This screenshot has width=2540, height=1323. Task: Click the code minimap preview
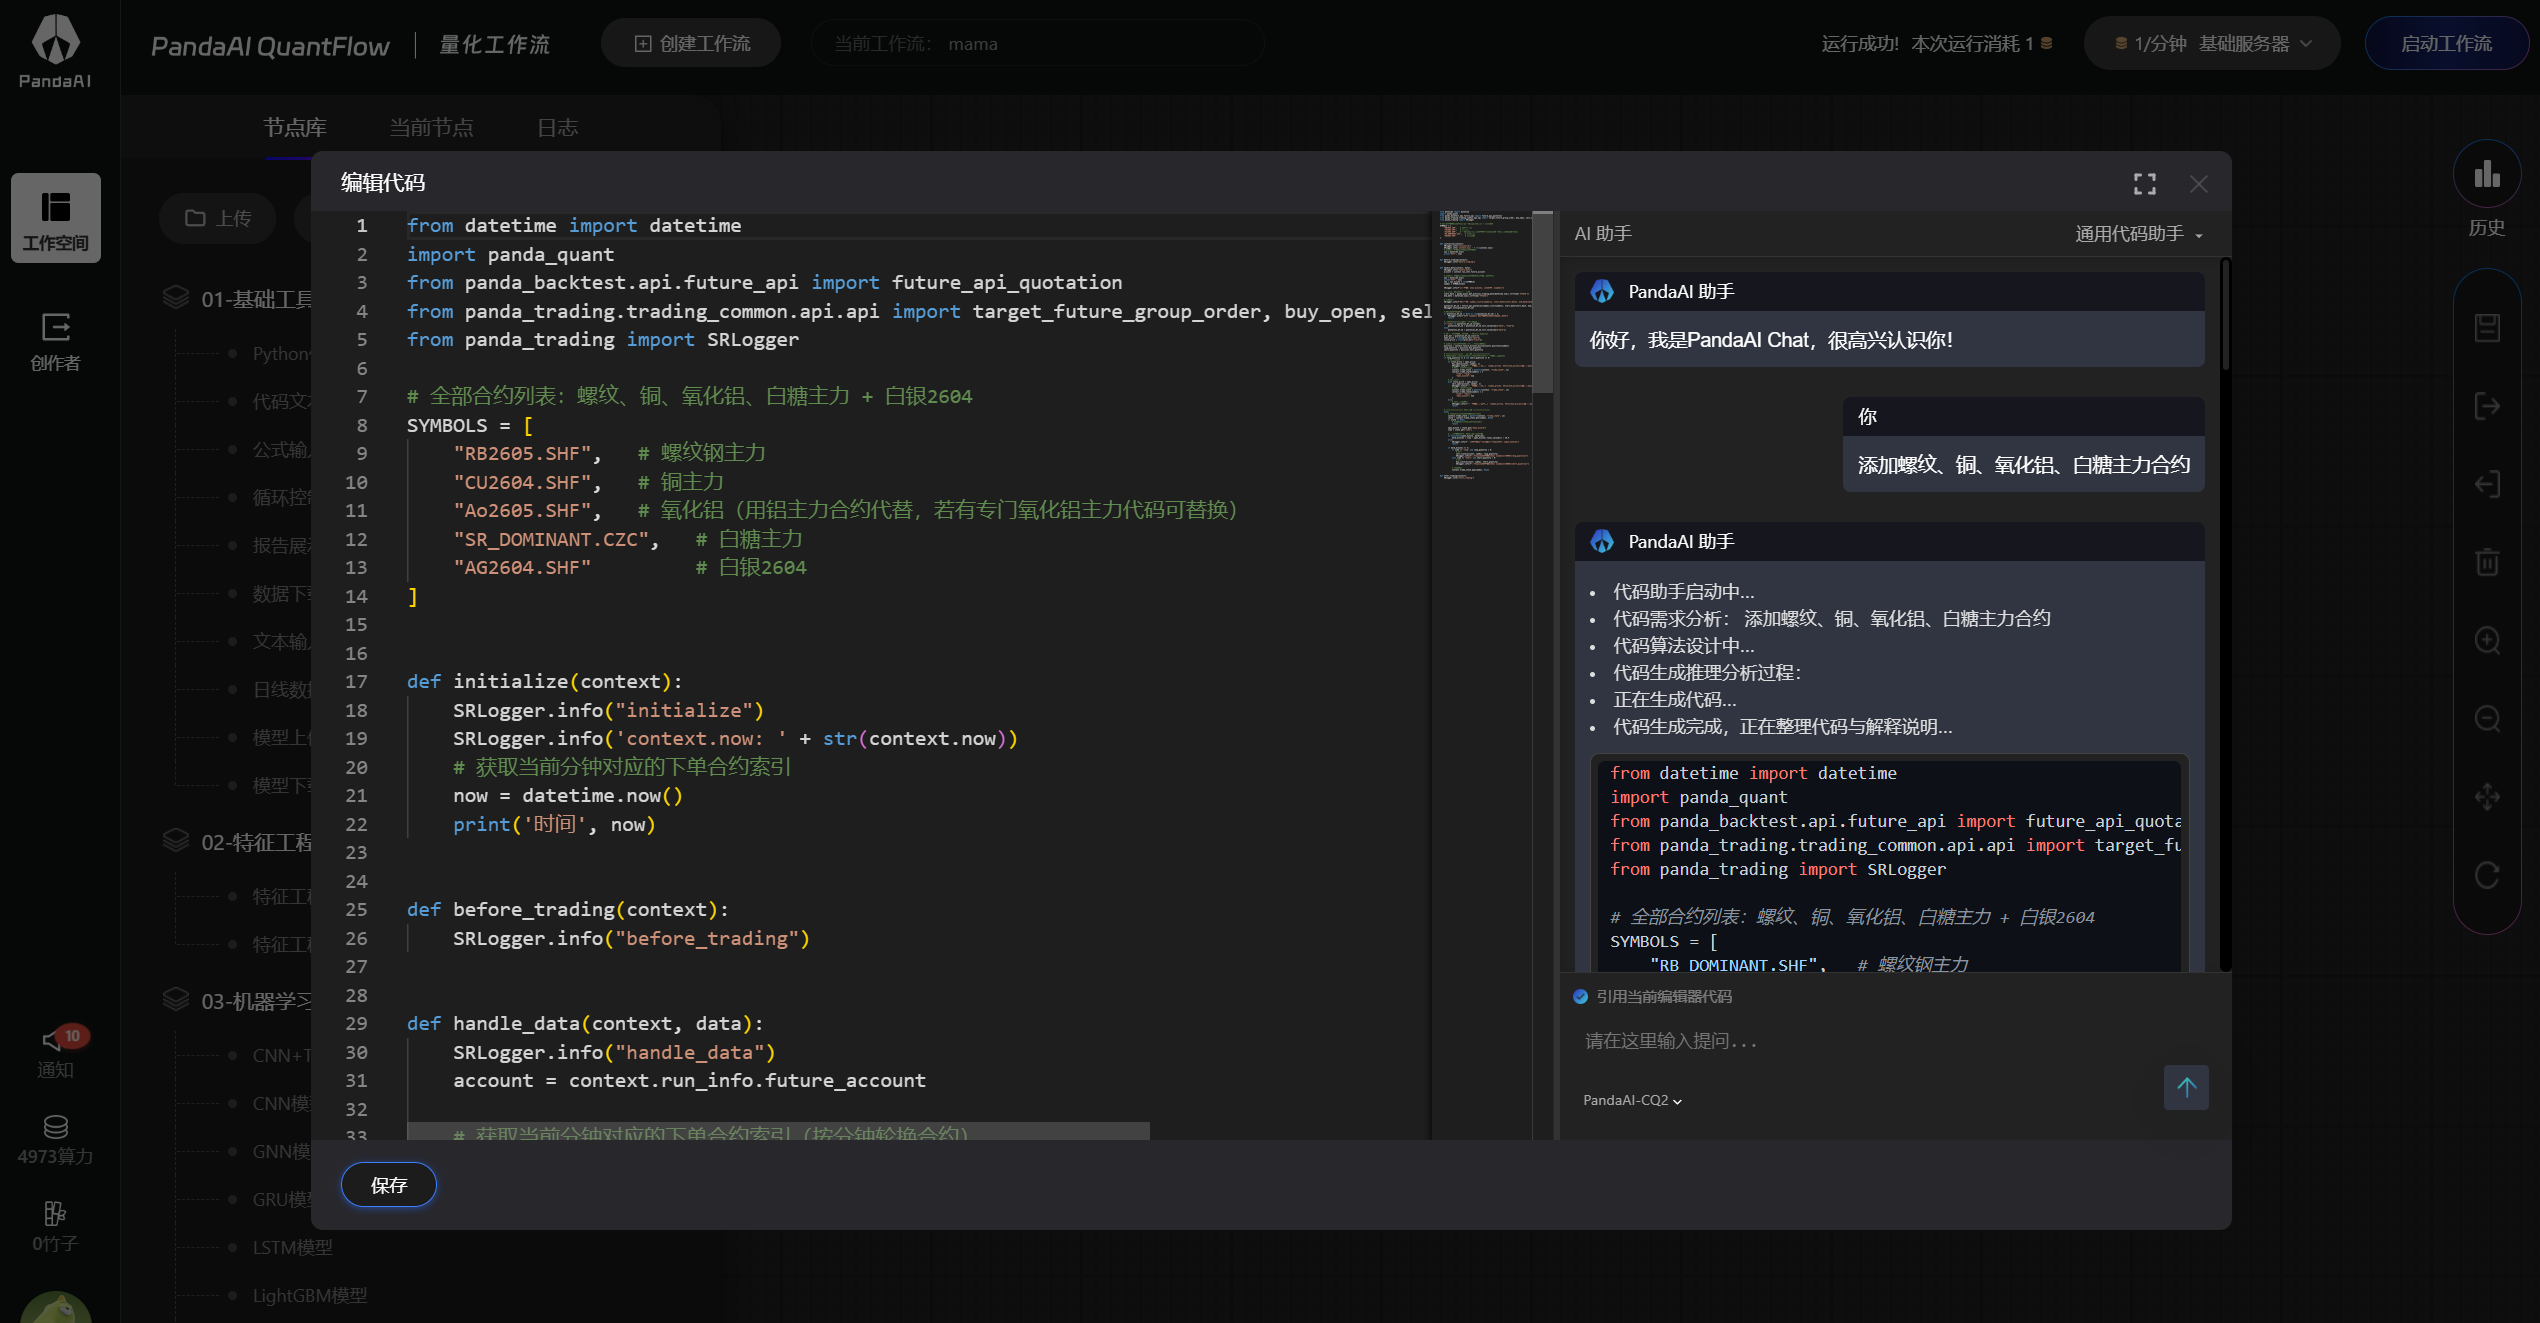coord(1484,345)
